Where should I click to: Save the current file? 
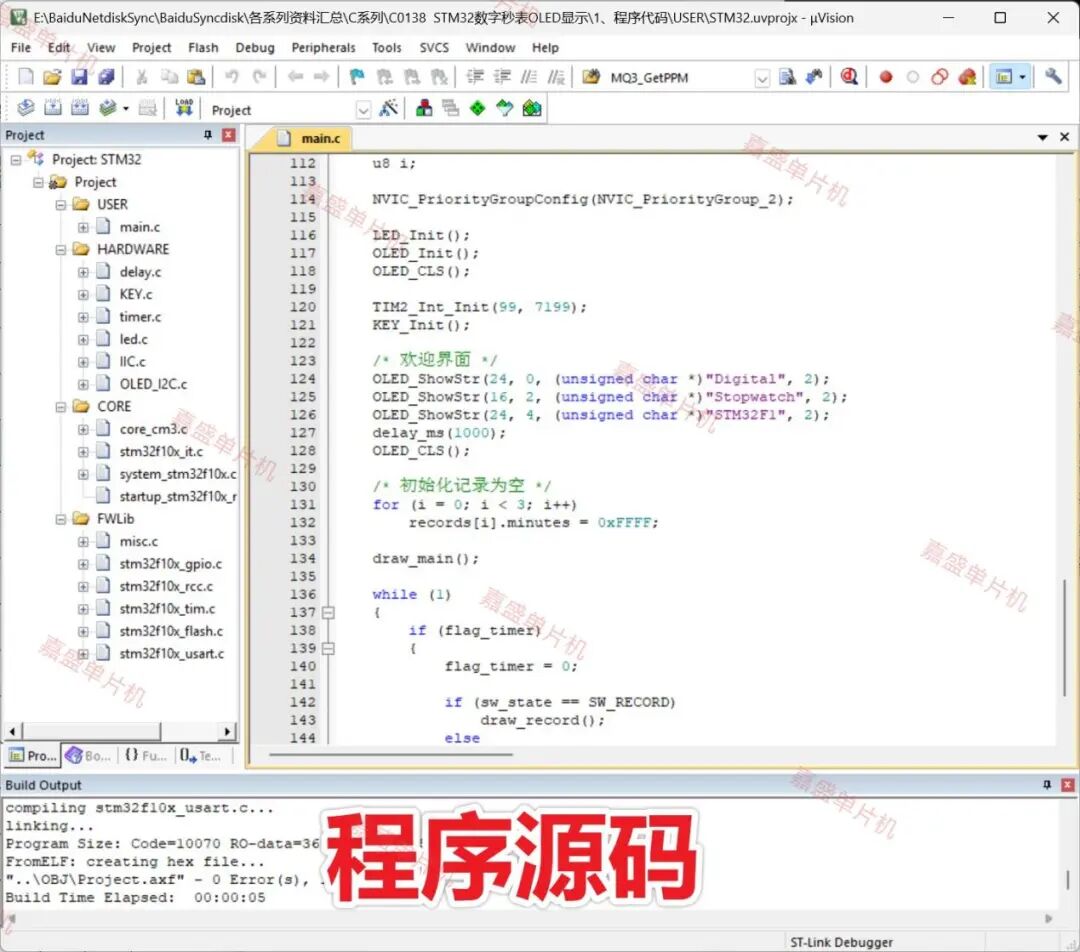(79, 76)
